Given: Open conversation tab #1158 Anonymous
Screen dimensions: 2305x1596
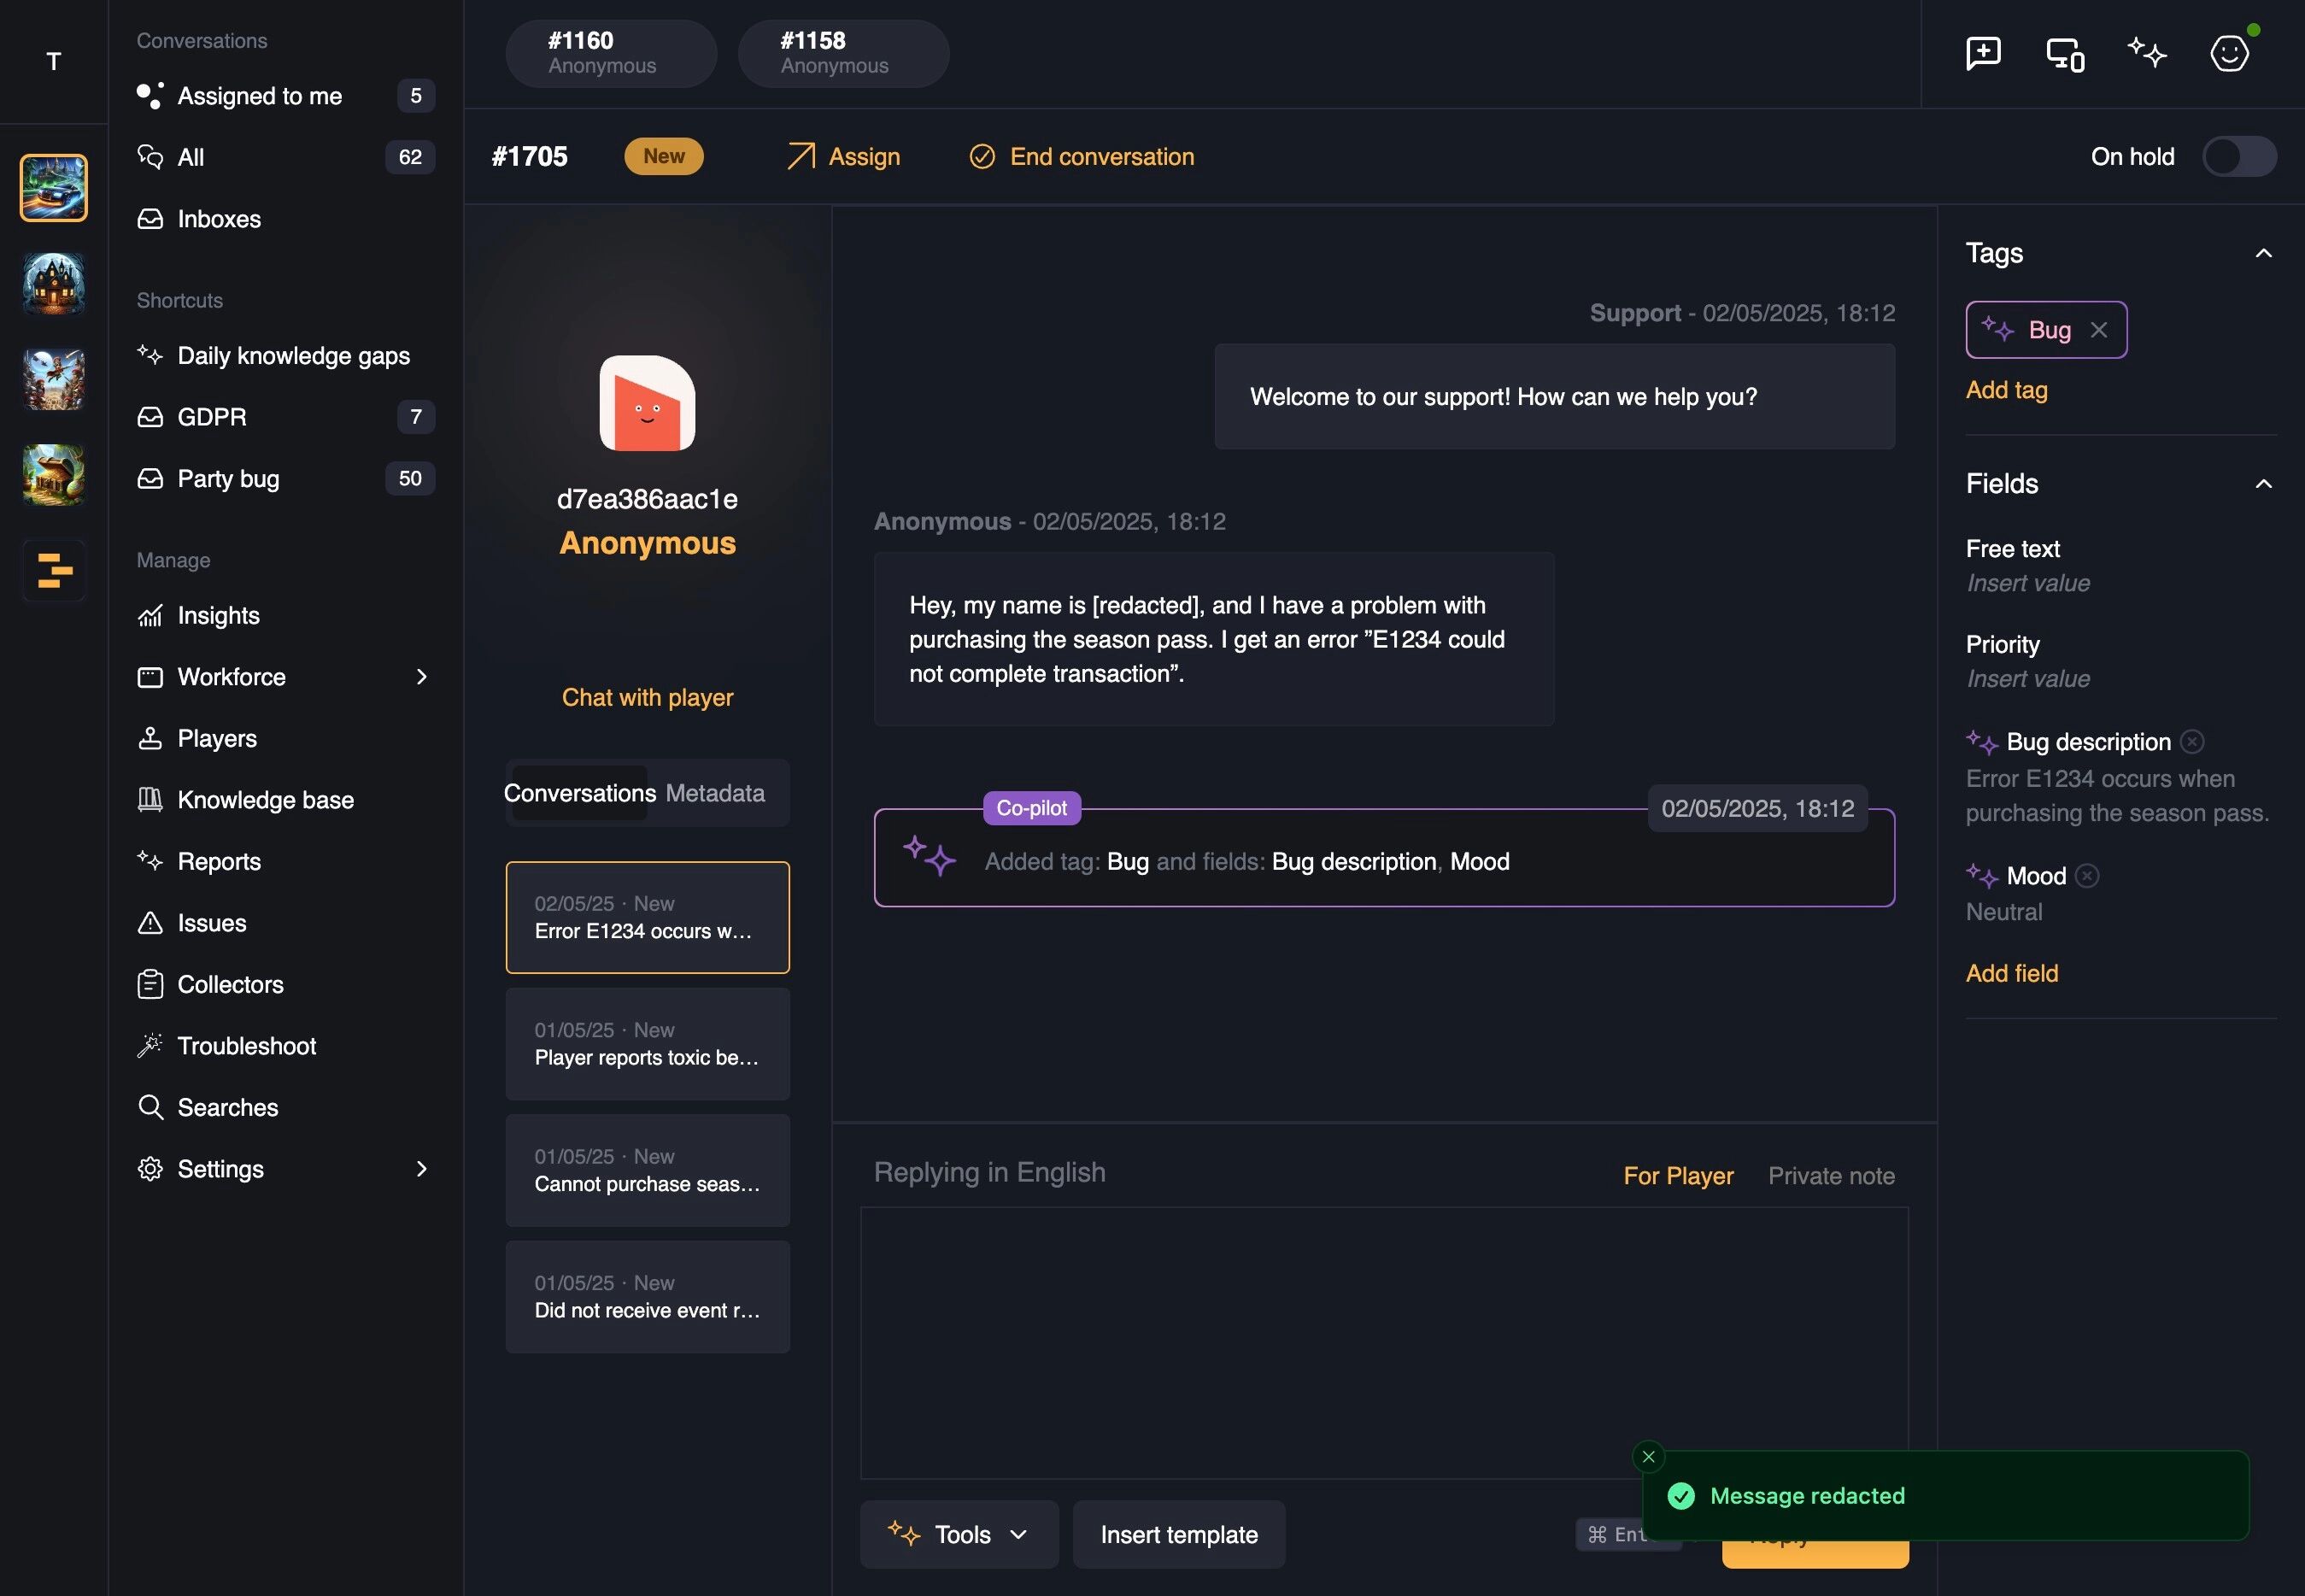Looking at the screenshot, I should (843, 53).
